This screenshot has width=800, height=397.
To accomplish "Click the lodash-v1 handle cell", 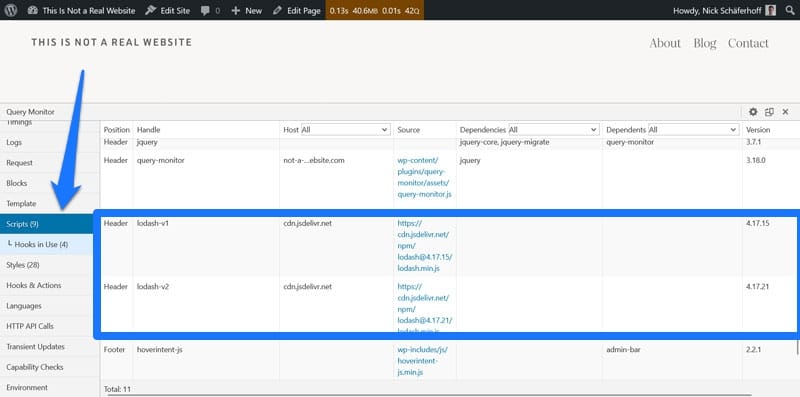I will [x=153, y=223].
